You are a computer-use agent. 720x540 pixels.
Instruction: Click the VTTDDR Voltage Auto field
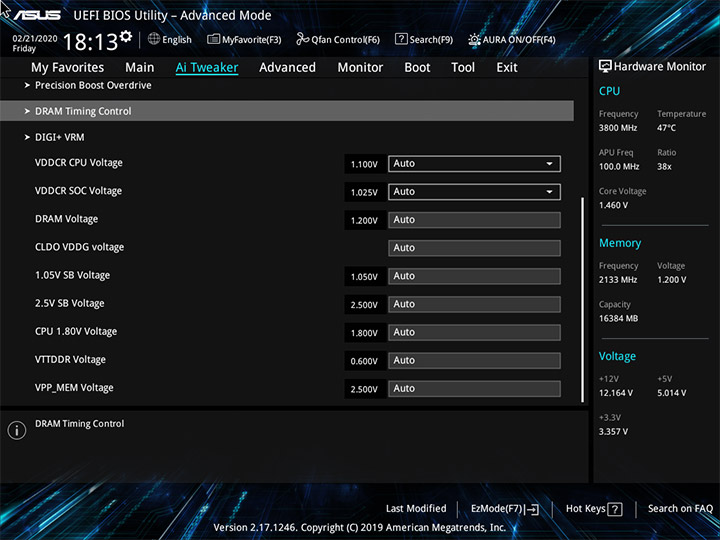click(474, 360)
